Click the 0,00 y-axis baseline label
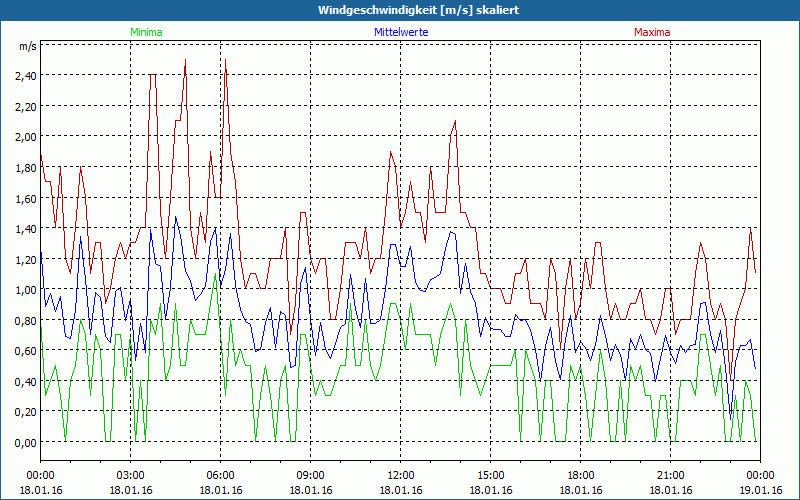Image resolution: width=800 pixels, height=500 pixels. tap(24, 443)
